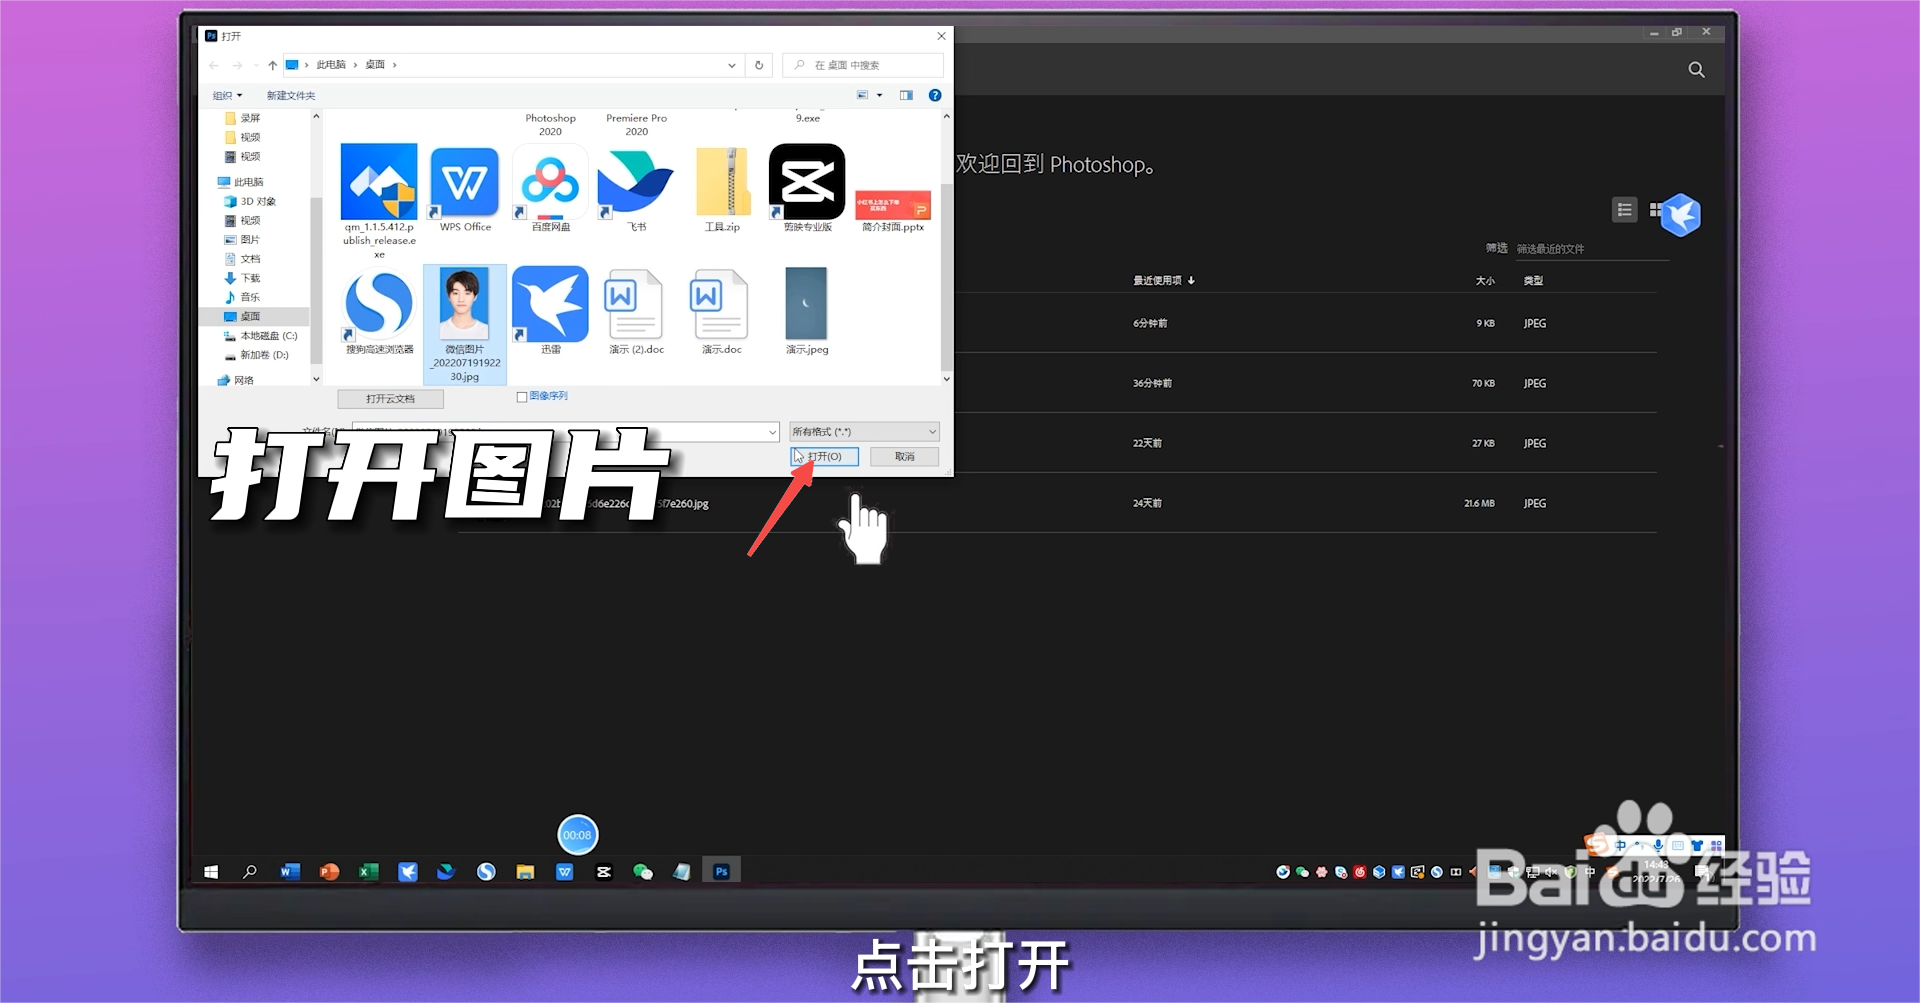Open the Windows Start menu
Screen dimensions: 1920x1003
(x=211, y=872)
